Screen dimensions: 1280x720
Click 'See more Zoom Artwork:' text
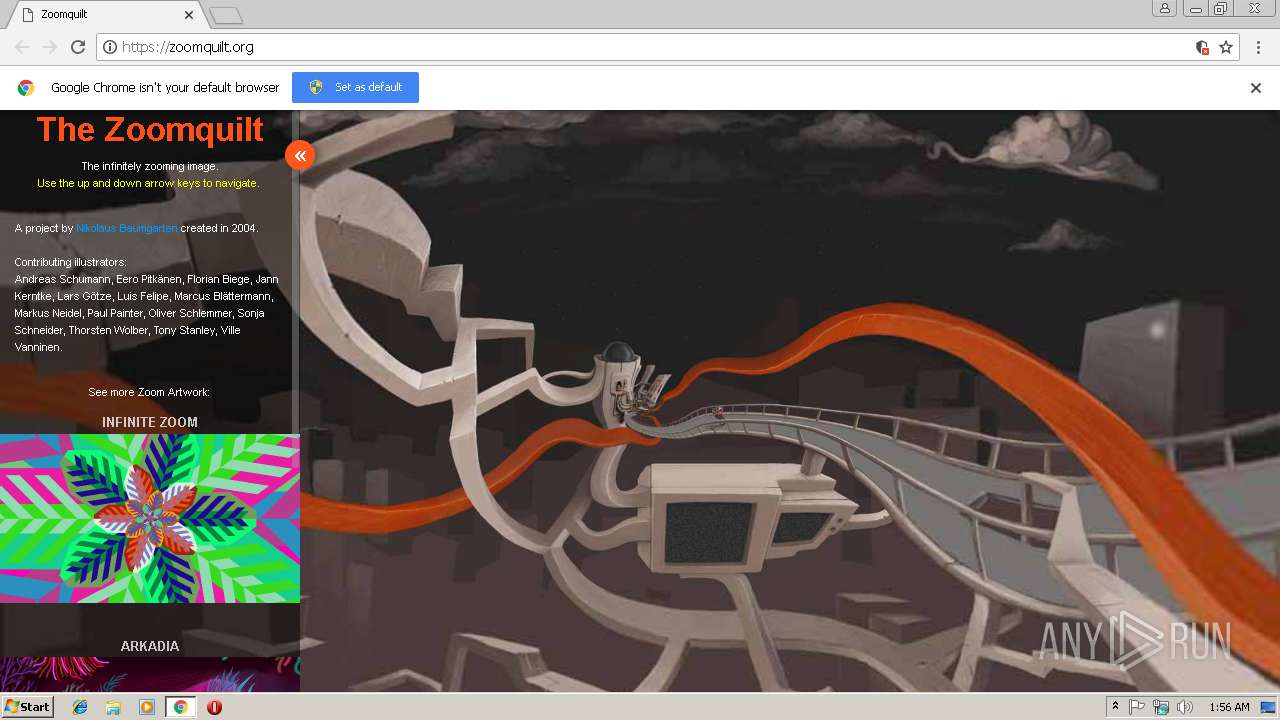149,392
